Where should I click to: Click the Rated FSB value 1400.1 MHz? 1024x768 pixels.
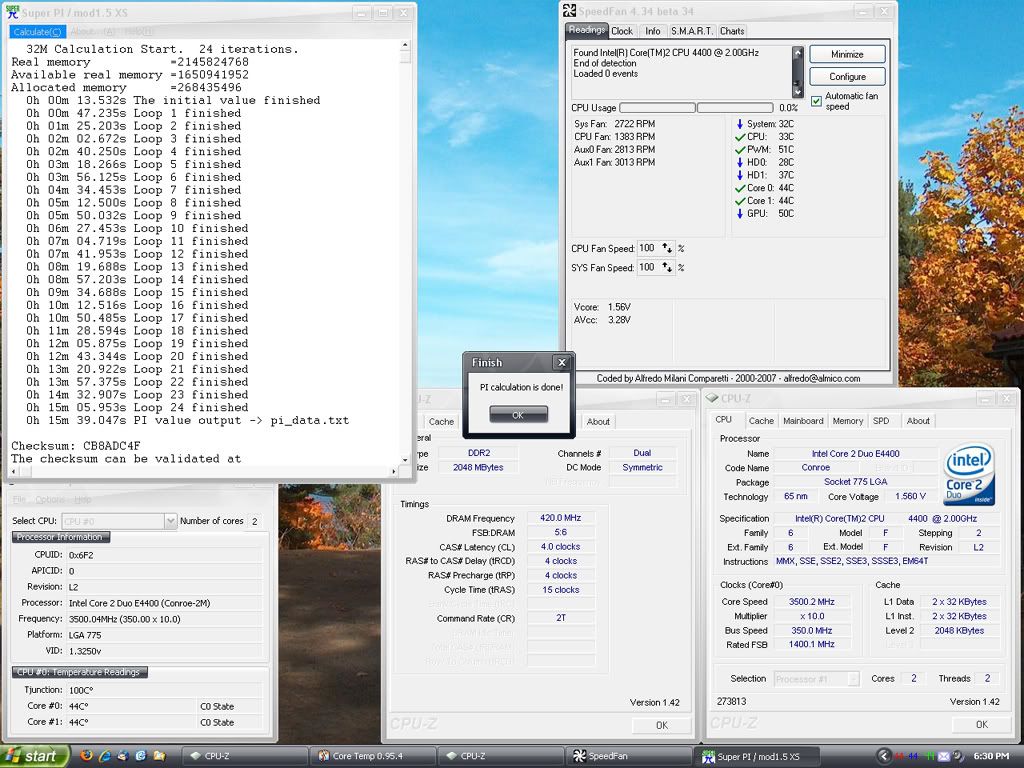click(x=812, y=645)
